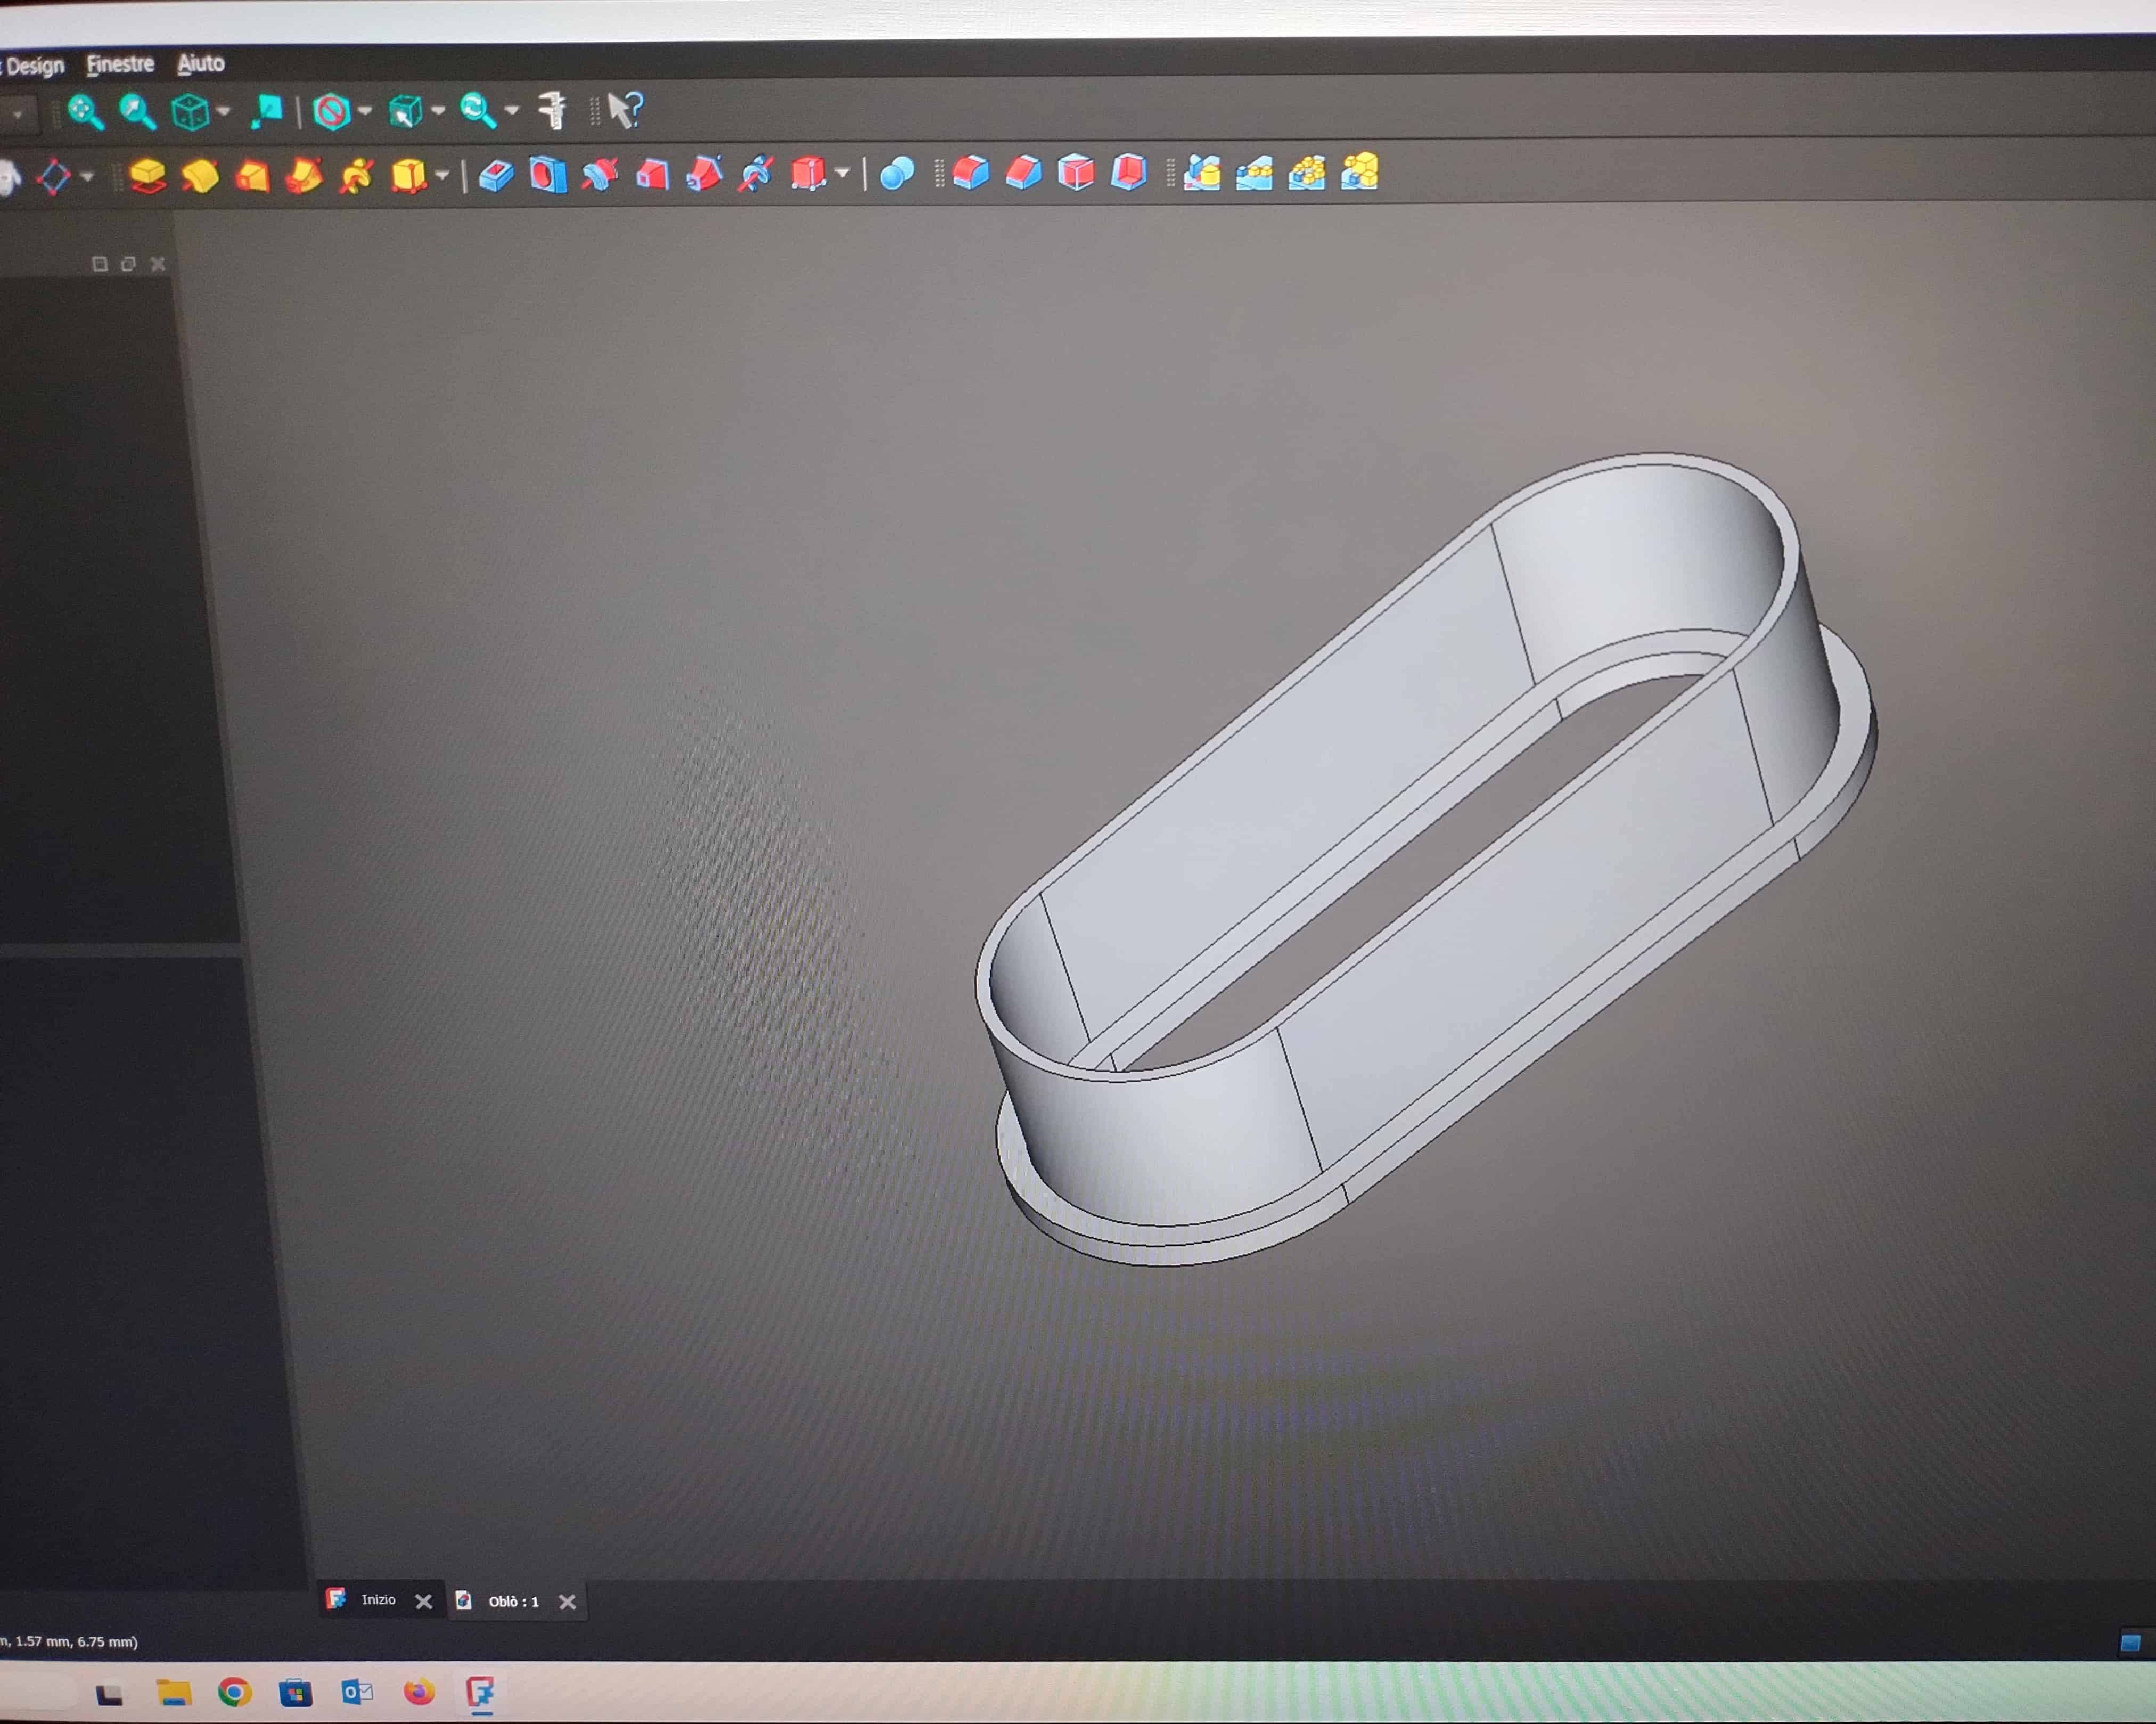Switch to the Inizio tab
This screenshot has width=2156, height=1724.
click(378, 1600)
